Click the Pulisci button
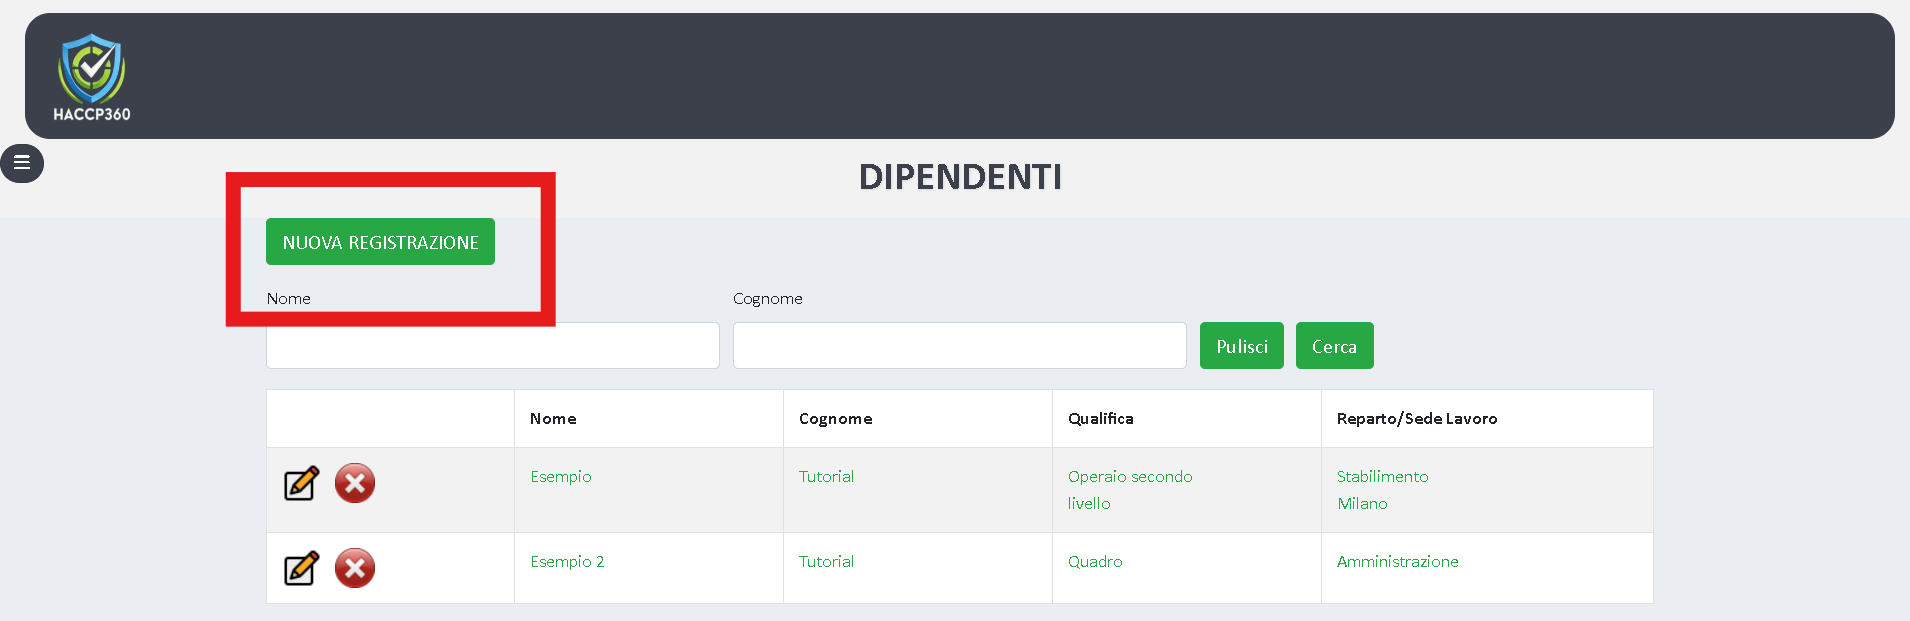Screen dimensions: 1910x621 click(x=1241, y=346)
